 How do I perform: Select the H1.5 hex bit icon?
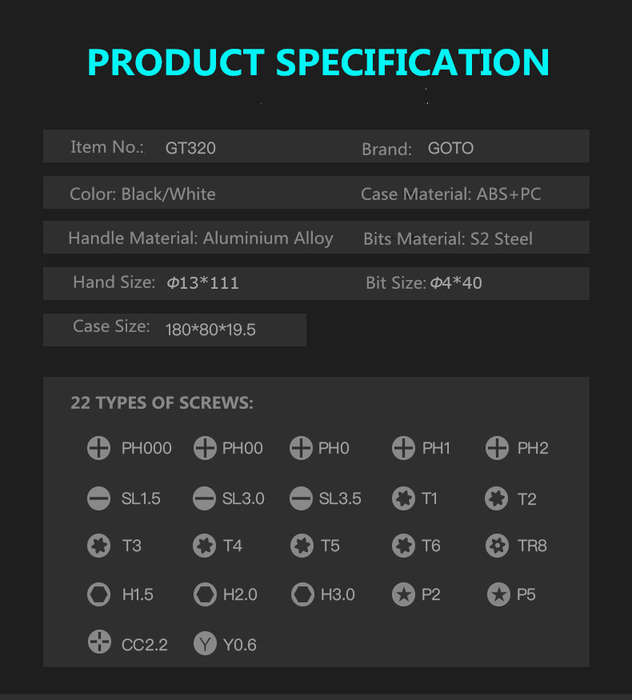pos(99,594)
